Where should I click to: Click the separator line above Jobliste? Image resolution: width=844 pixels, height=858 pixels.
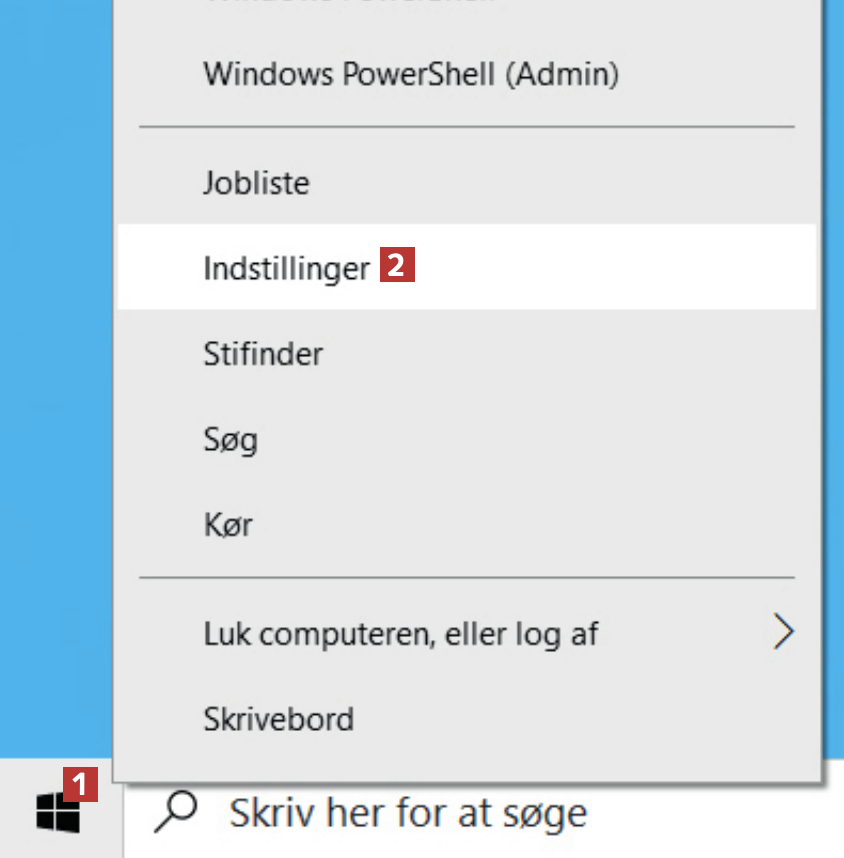pyautogui.click(x=466, y=128)
